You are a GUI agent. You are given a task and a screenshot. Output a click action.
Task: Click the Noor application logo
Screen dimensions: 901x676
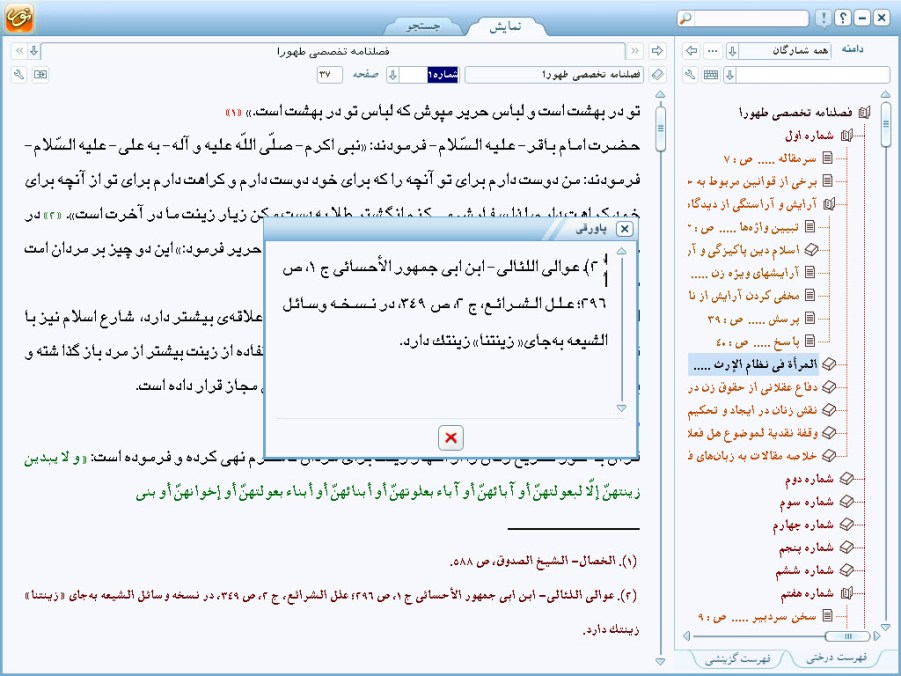point(19,17)
